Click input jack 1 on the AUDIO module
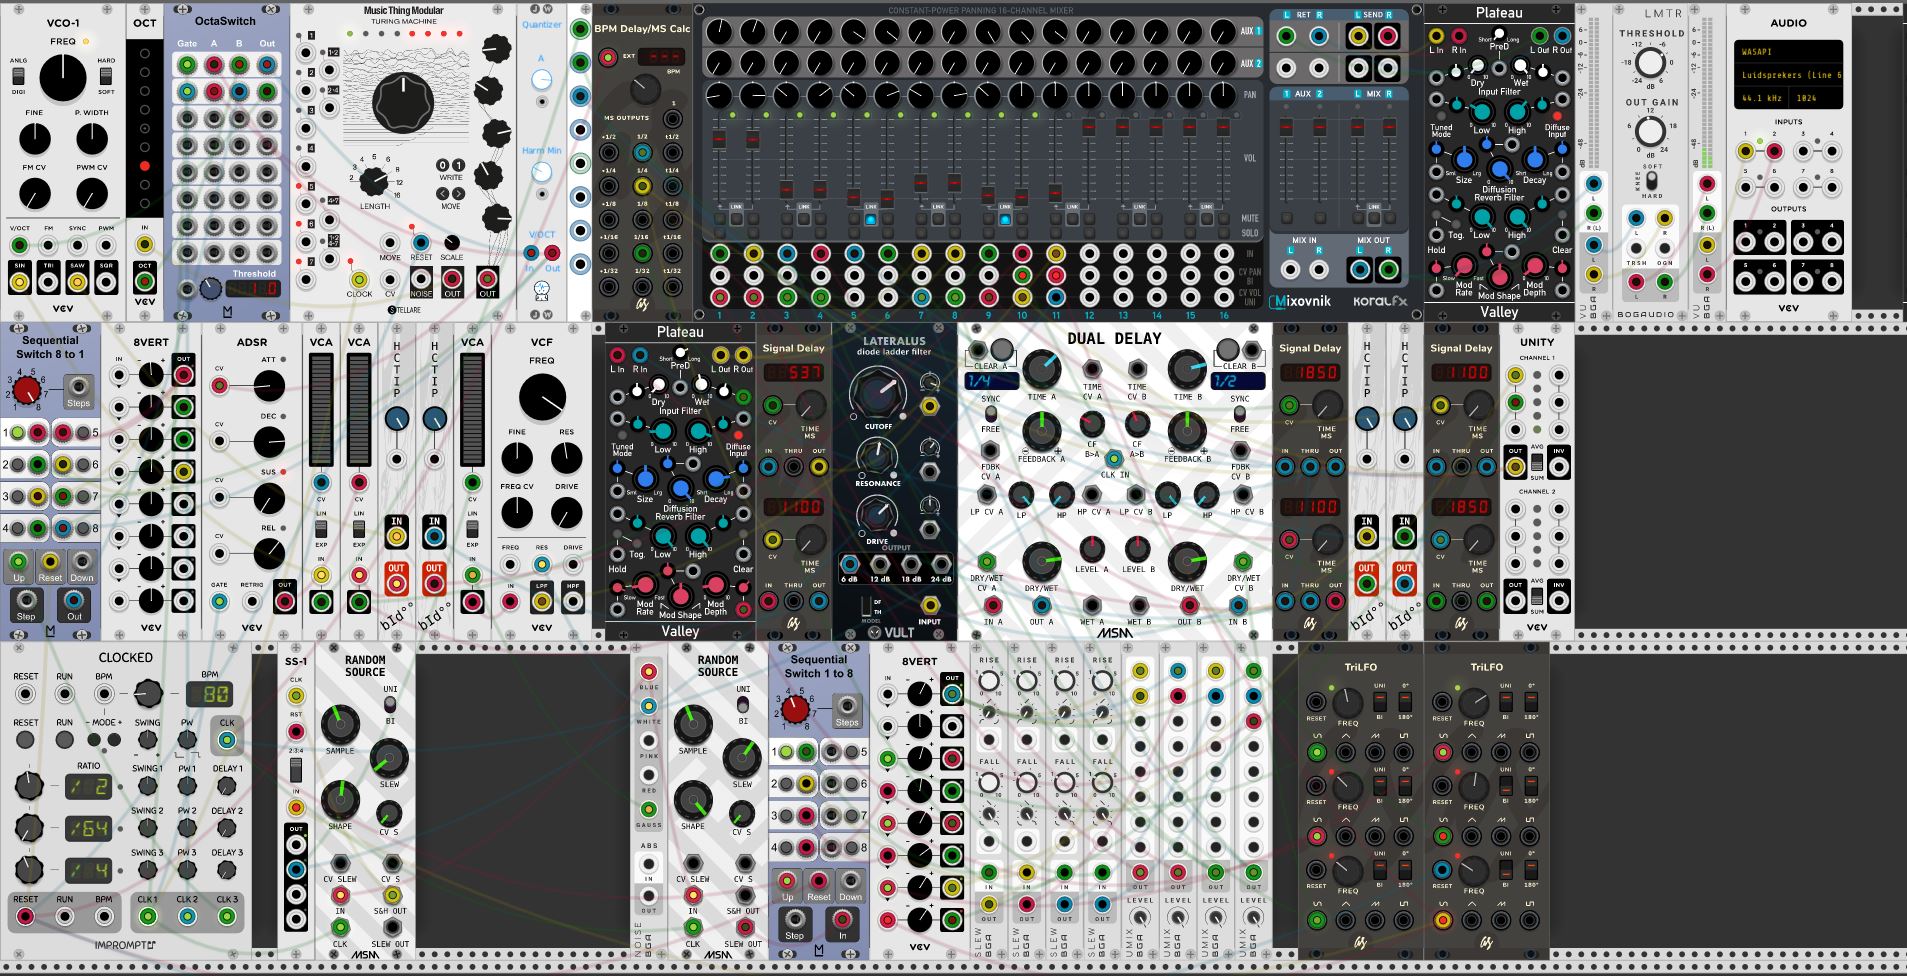This screenshot has height=976, width=1907. (1746, 152)
